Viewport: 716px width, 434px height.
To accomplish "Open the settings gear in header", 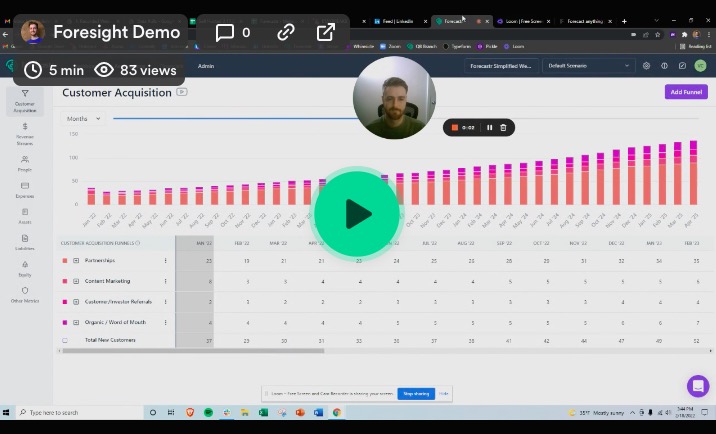I will coord(646,66).
